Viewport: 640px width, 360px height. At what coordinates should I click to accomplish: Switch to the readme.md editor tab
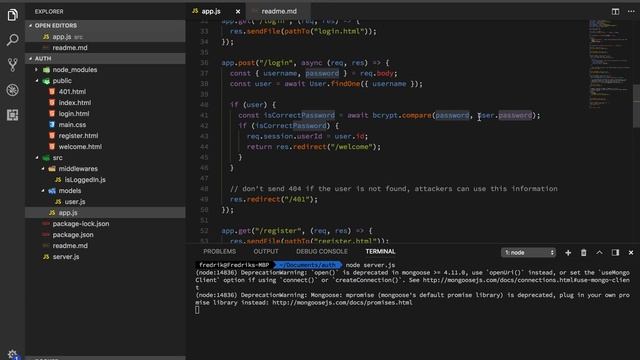(279, 11)
